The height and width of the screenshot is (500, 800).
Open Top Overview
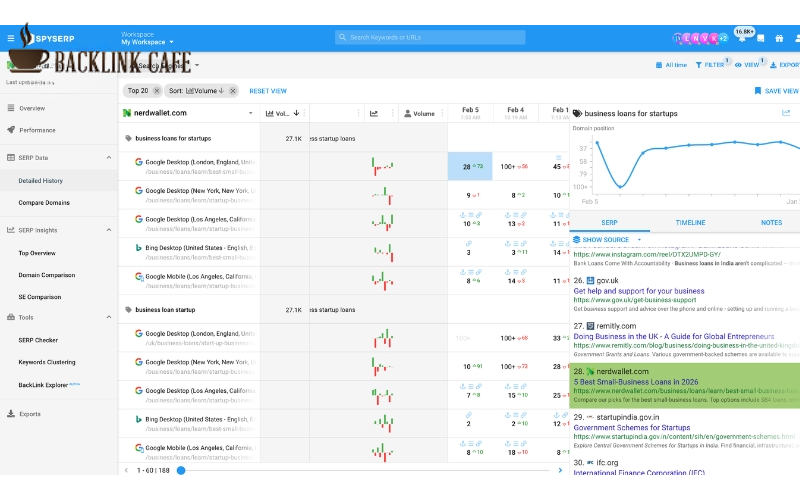pyautogui.click(x=37, y=253)
